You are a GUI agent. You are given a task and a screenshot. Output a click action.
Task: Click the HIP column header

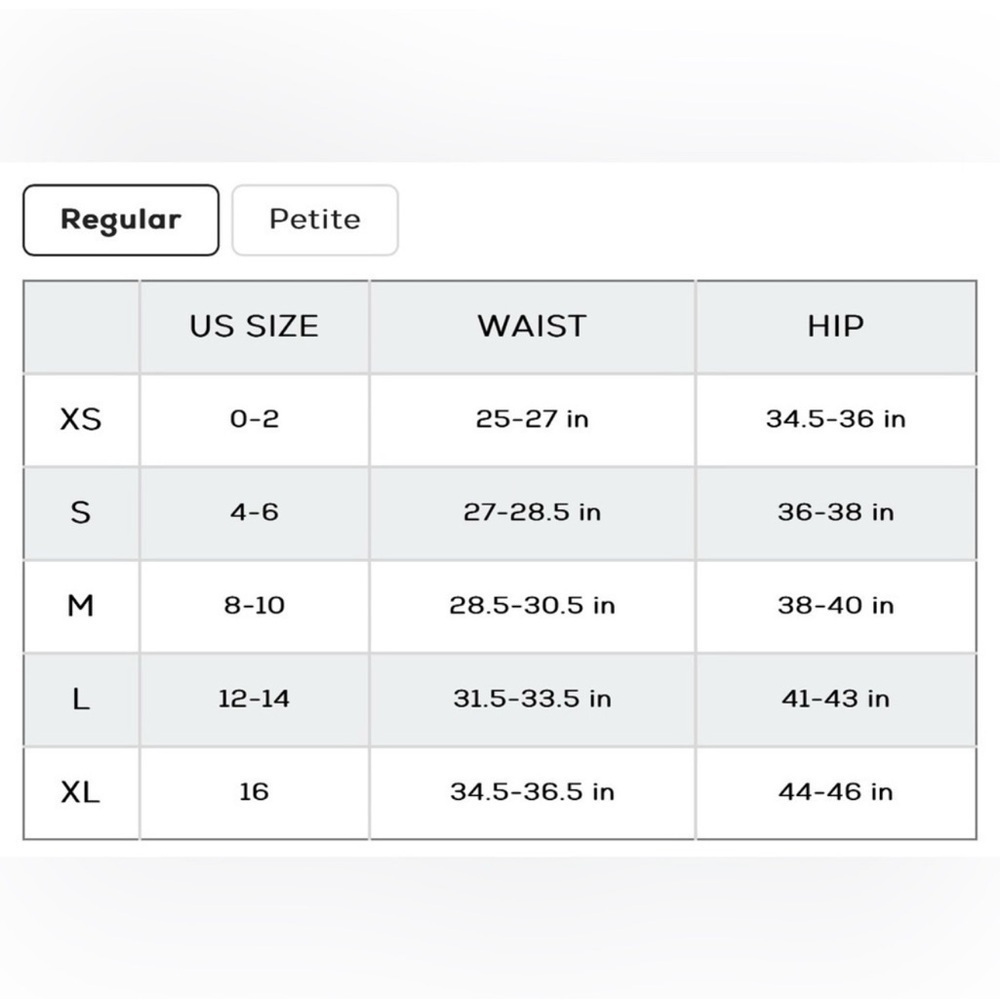point(836,327)
